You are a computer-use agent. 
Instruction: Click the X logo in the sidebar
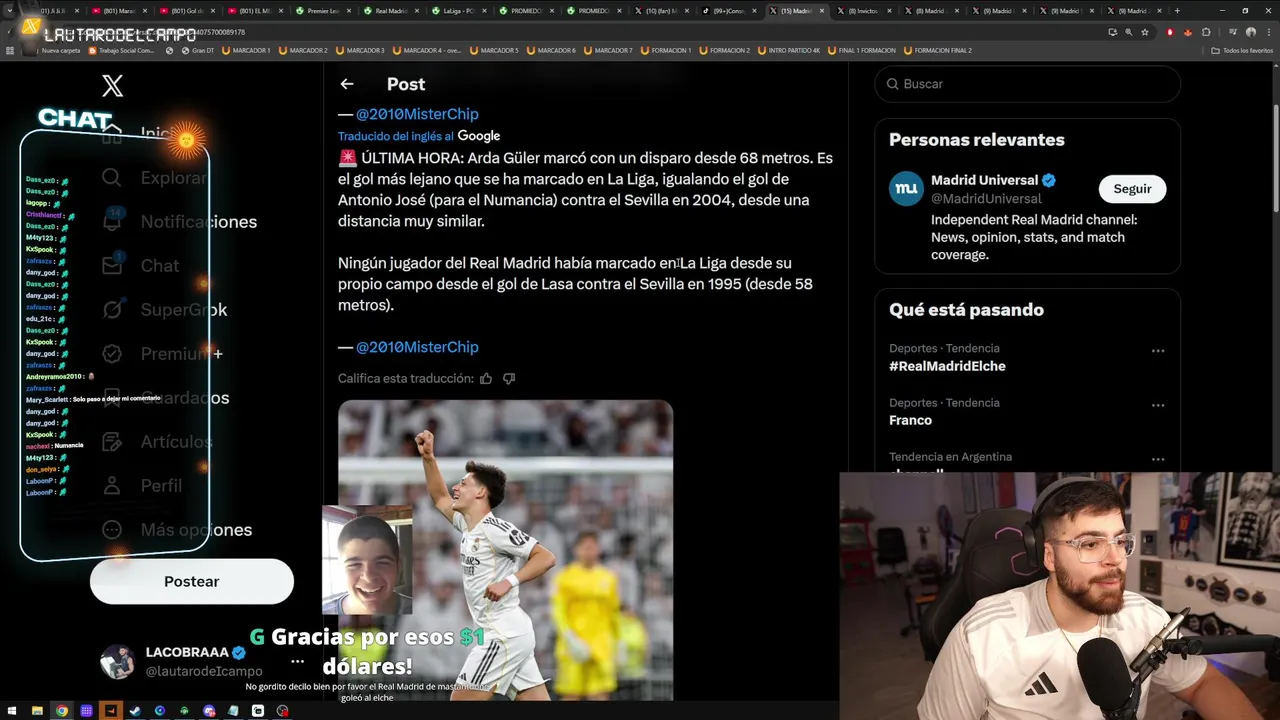pyautogui.click(x=113, y=86)
